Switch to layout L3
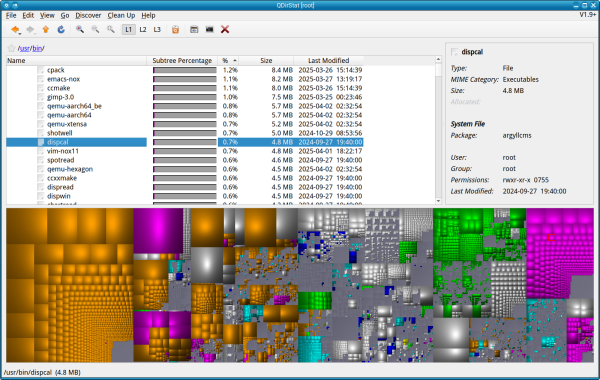The height and width of the screenshot is (380, 600). (x=157, y=29)
